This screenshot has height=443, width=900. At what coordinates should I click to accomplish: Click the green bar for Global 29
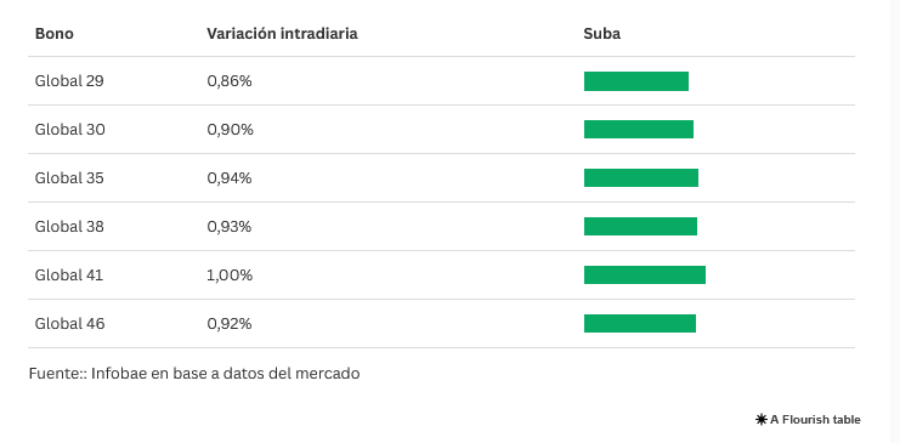[x=636, y=81]
